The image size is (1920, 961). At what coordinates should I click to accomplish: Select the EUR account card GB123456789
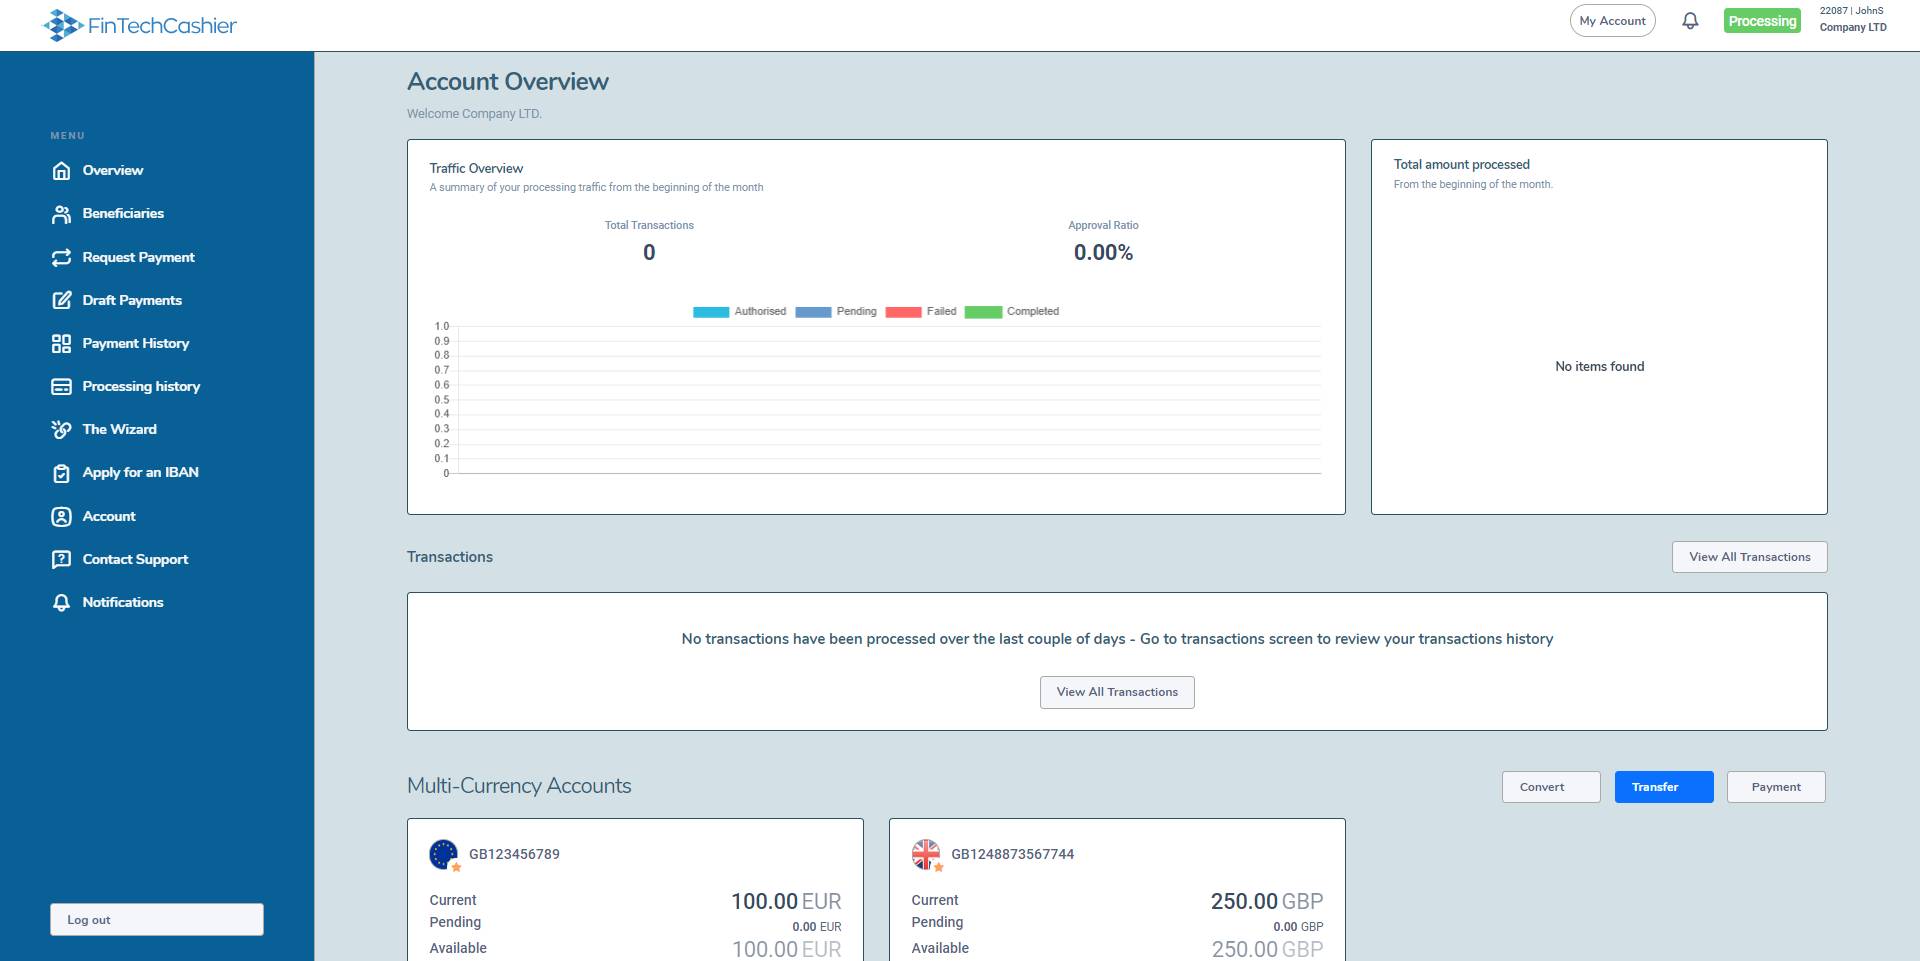635,889
